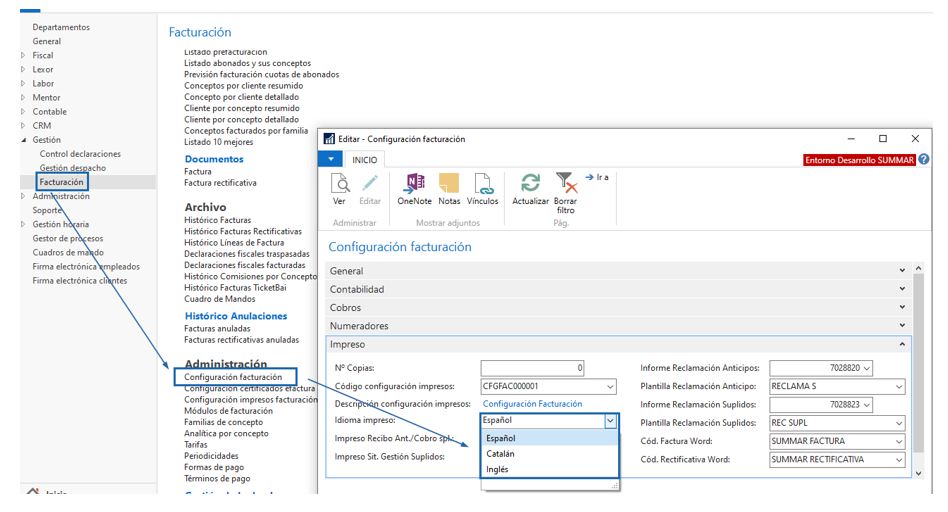This screenshot has width=948, height=512.
Task: Refresh page with Actualizar icon
Action: coord(530,184)
